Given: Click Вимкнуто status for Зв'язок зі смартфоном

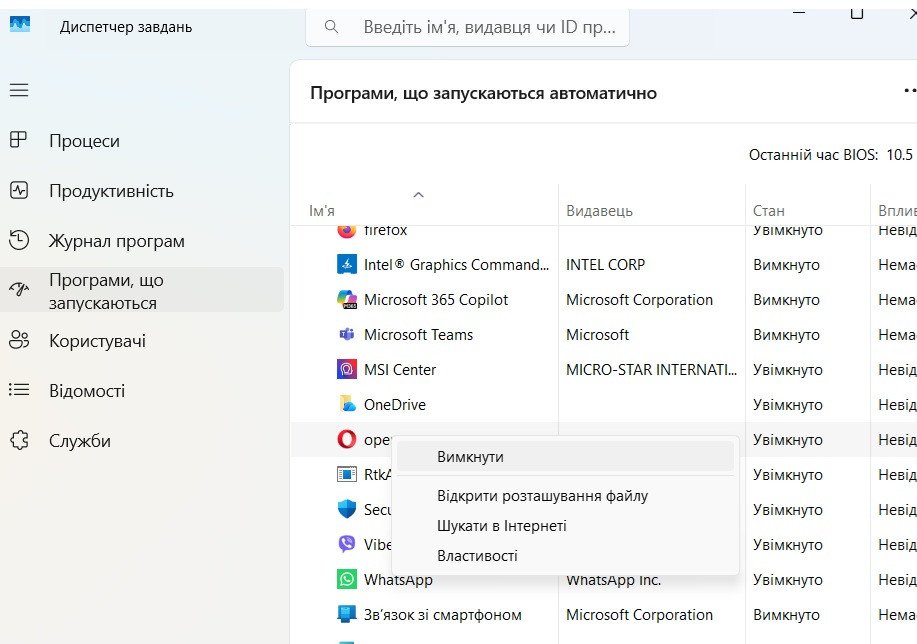Looking at the screenshot, I should (786, 615).
